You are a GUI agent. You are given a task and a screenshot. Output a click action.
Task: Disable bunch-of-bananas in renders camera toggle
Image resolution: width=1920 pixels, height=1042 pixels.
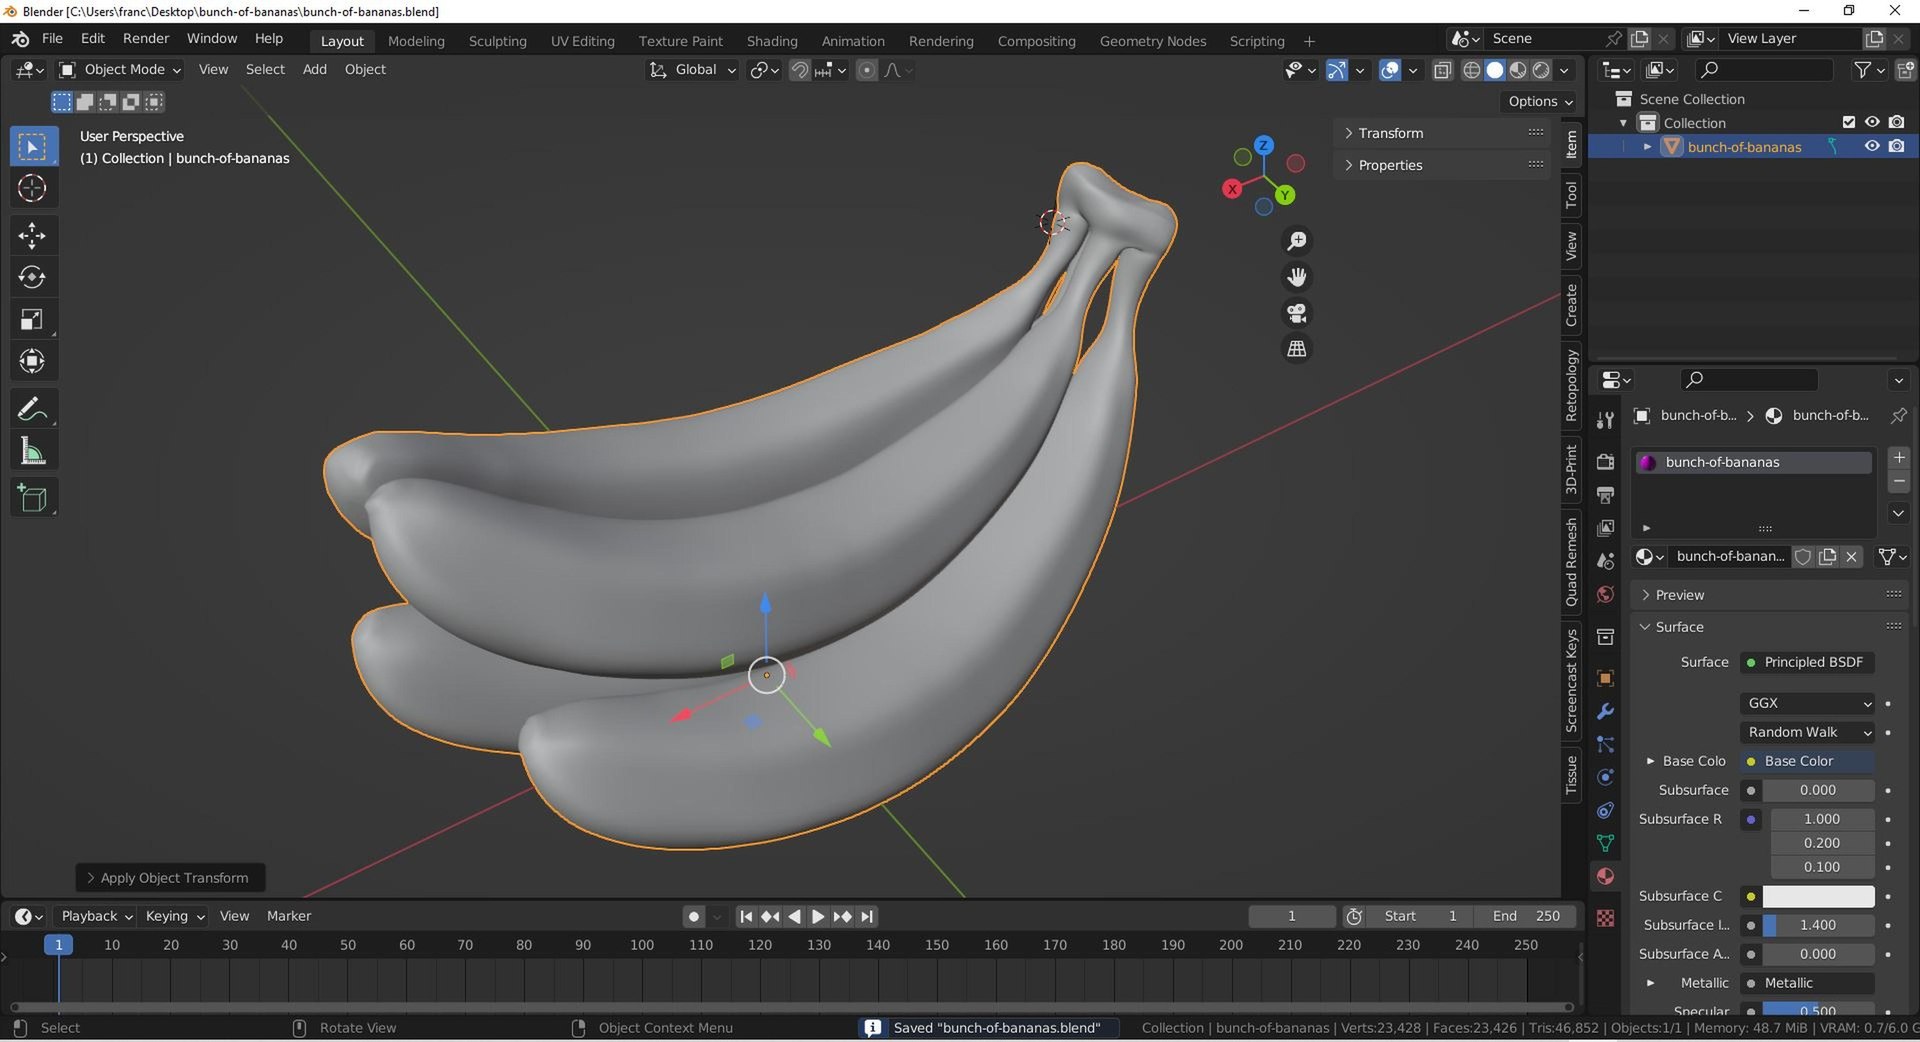pos(1896,146)
